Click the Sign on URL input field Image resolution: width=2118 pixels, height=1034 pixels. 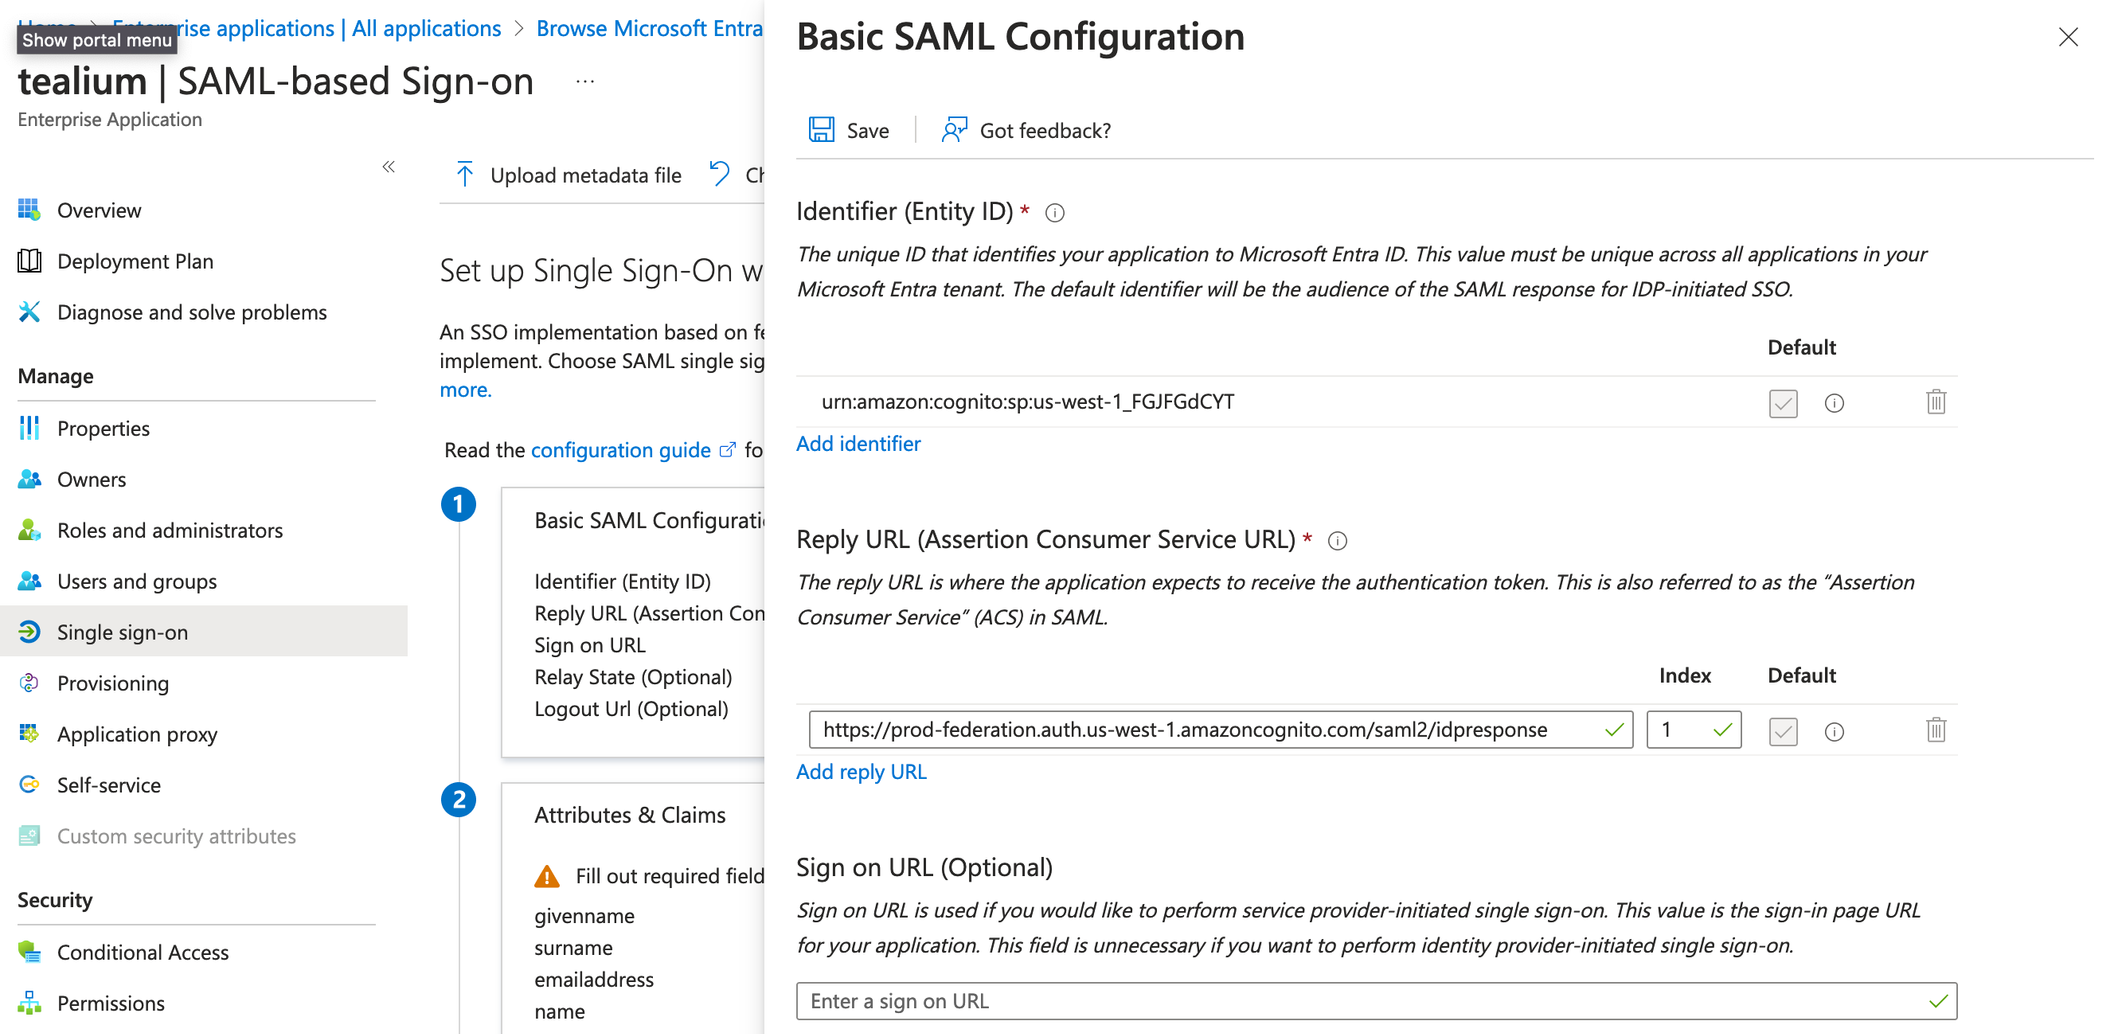tap(1360, 1001)
